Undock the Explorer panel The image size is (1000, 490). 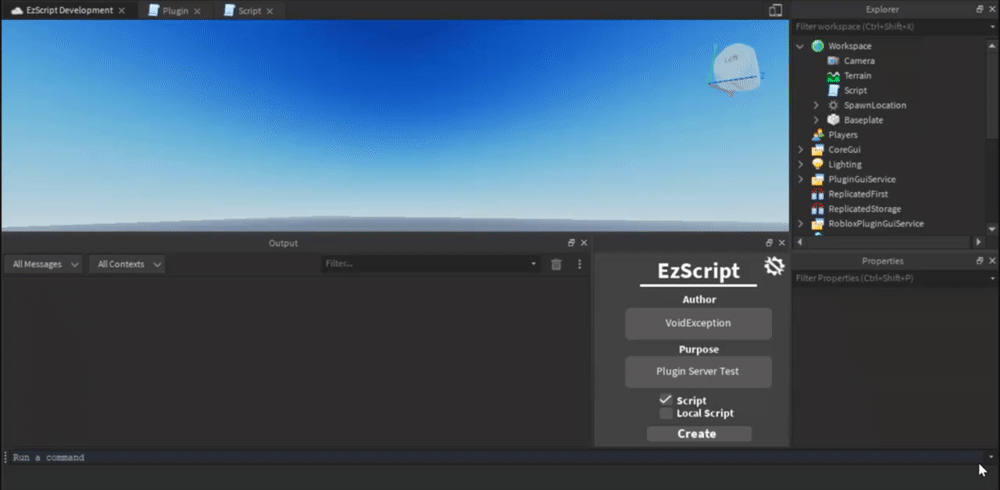pos(980,10)
